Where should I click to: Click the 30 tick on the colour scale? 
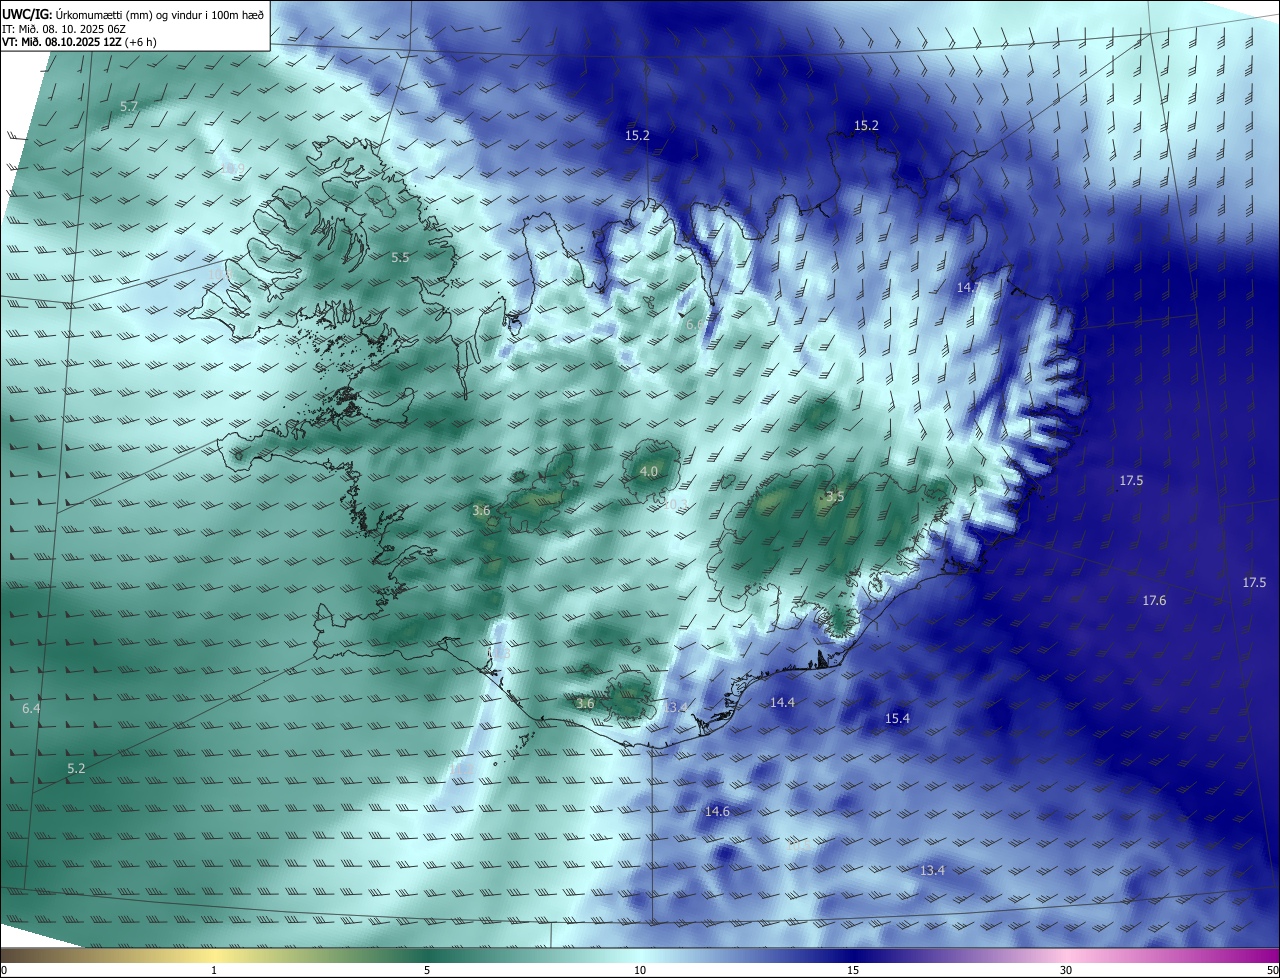tap(1066, 970)
